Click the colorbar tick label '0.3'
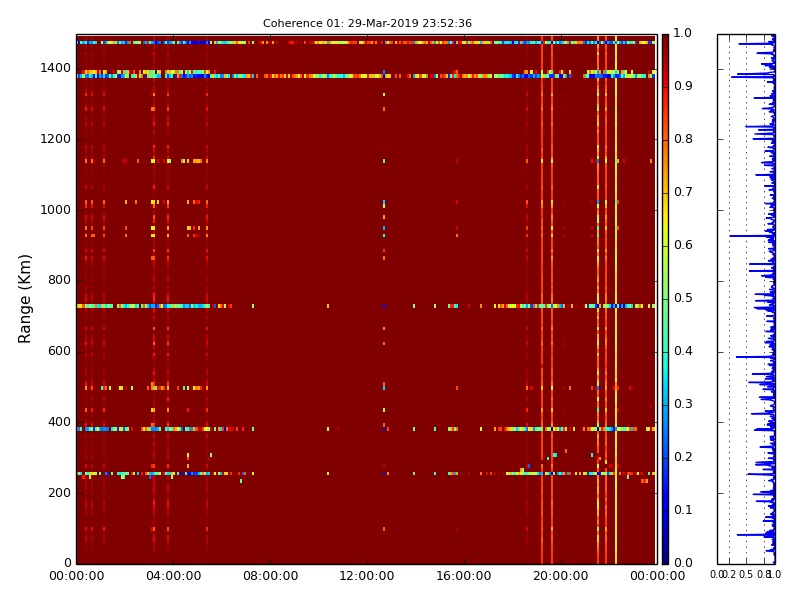Image resolution: width=800 pixels, height=600 pixels. [x=683, y=404]
